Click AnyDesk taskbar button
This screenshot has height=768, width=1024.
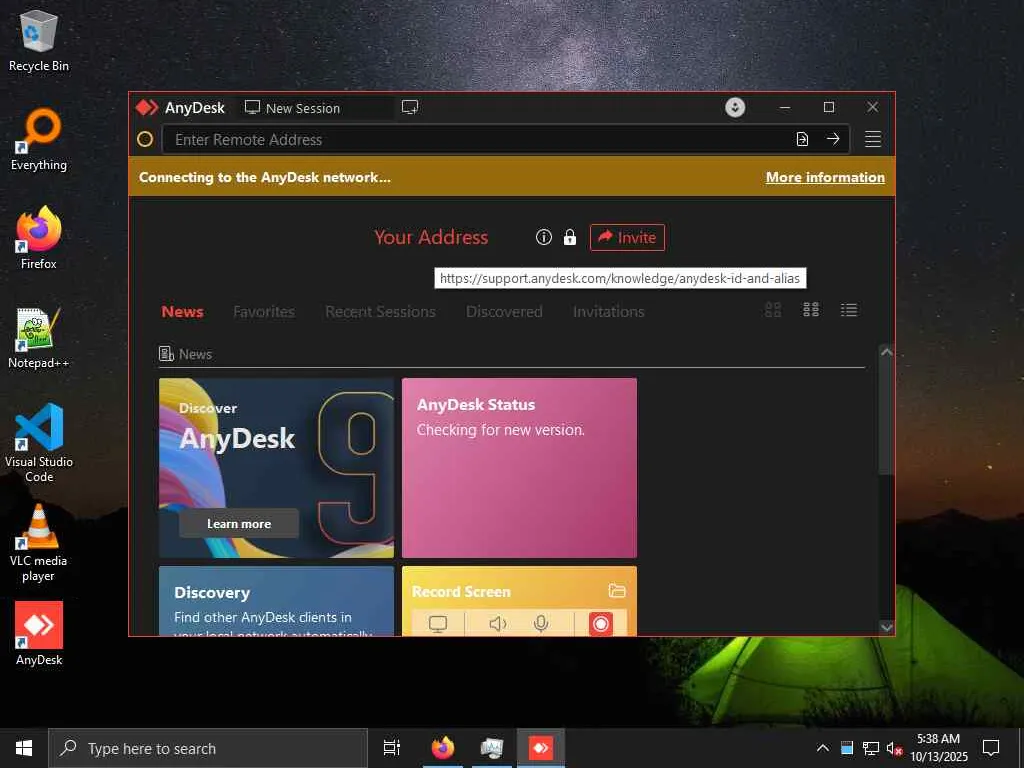tap(541, 748)
